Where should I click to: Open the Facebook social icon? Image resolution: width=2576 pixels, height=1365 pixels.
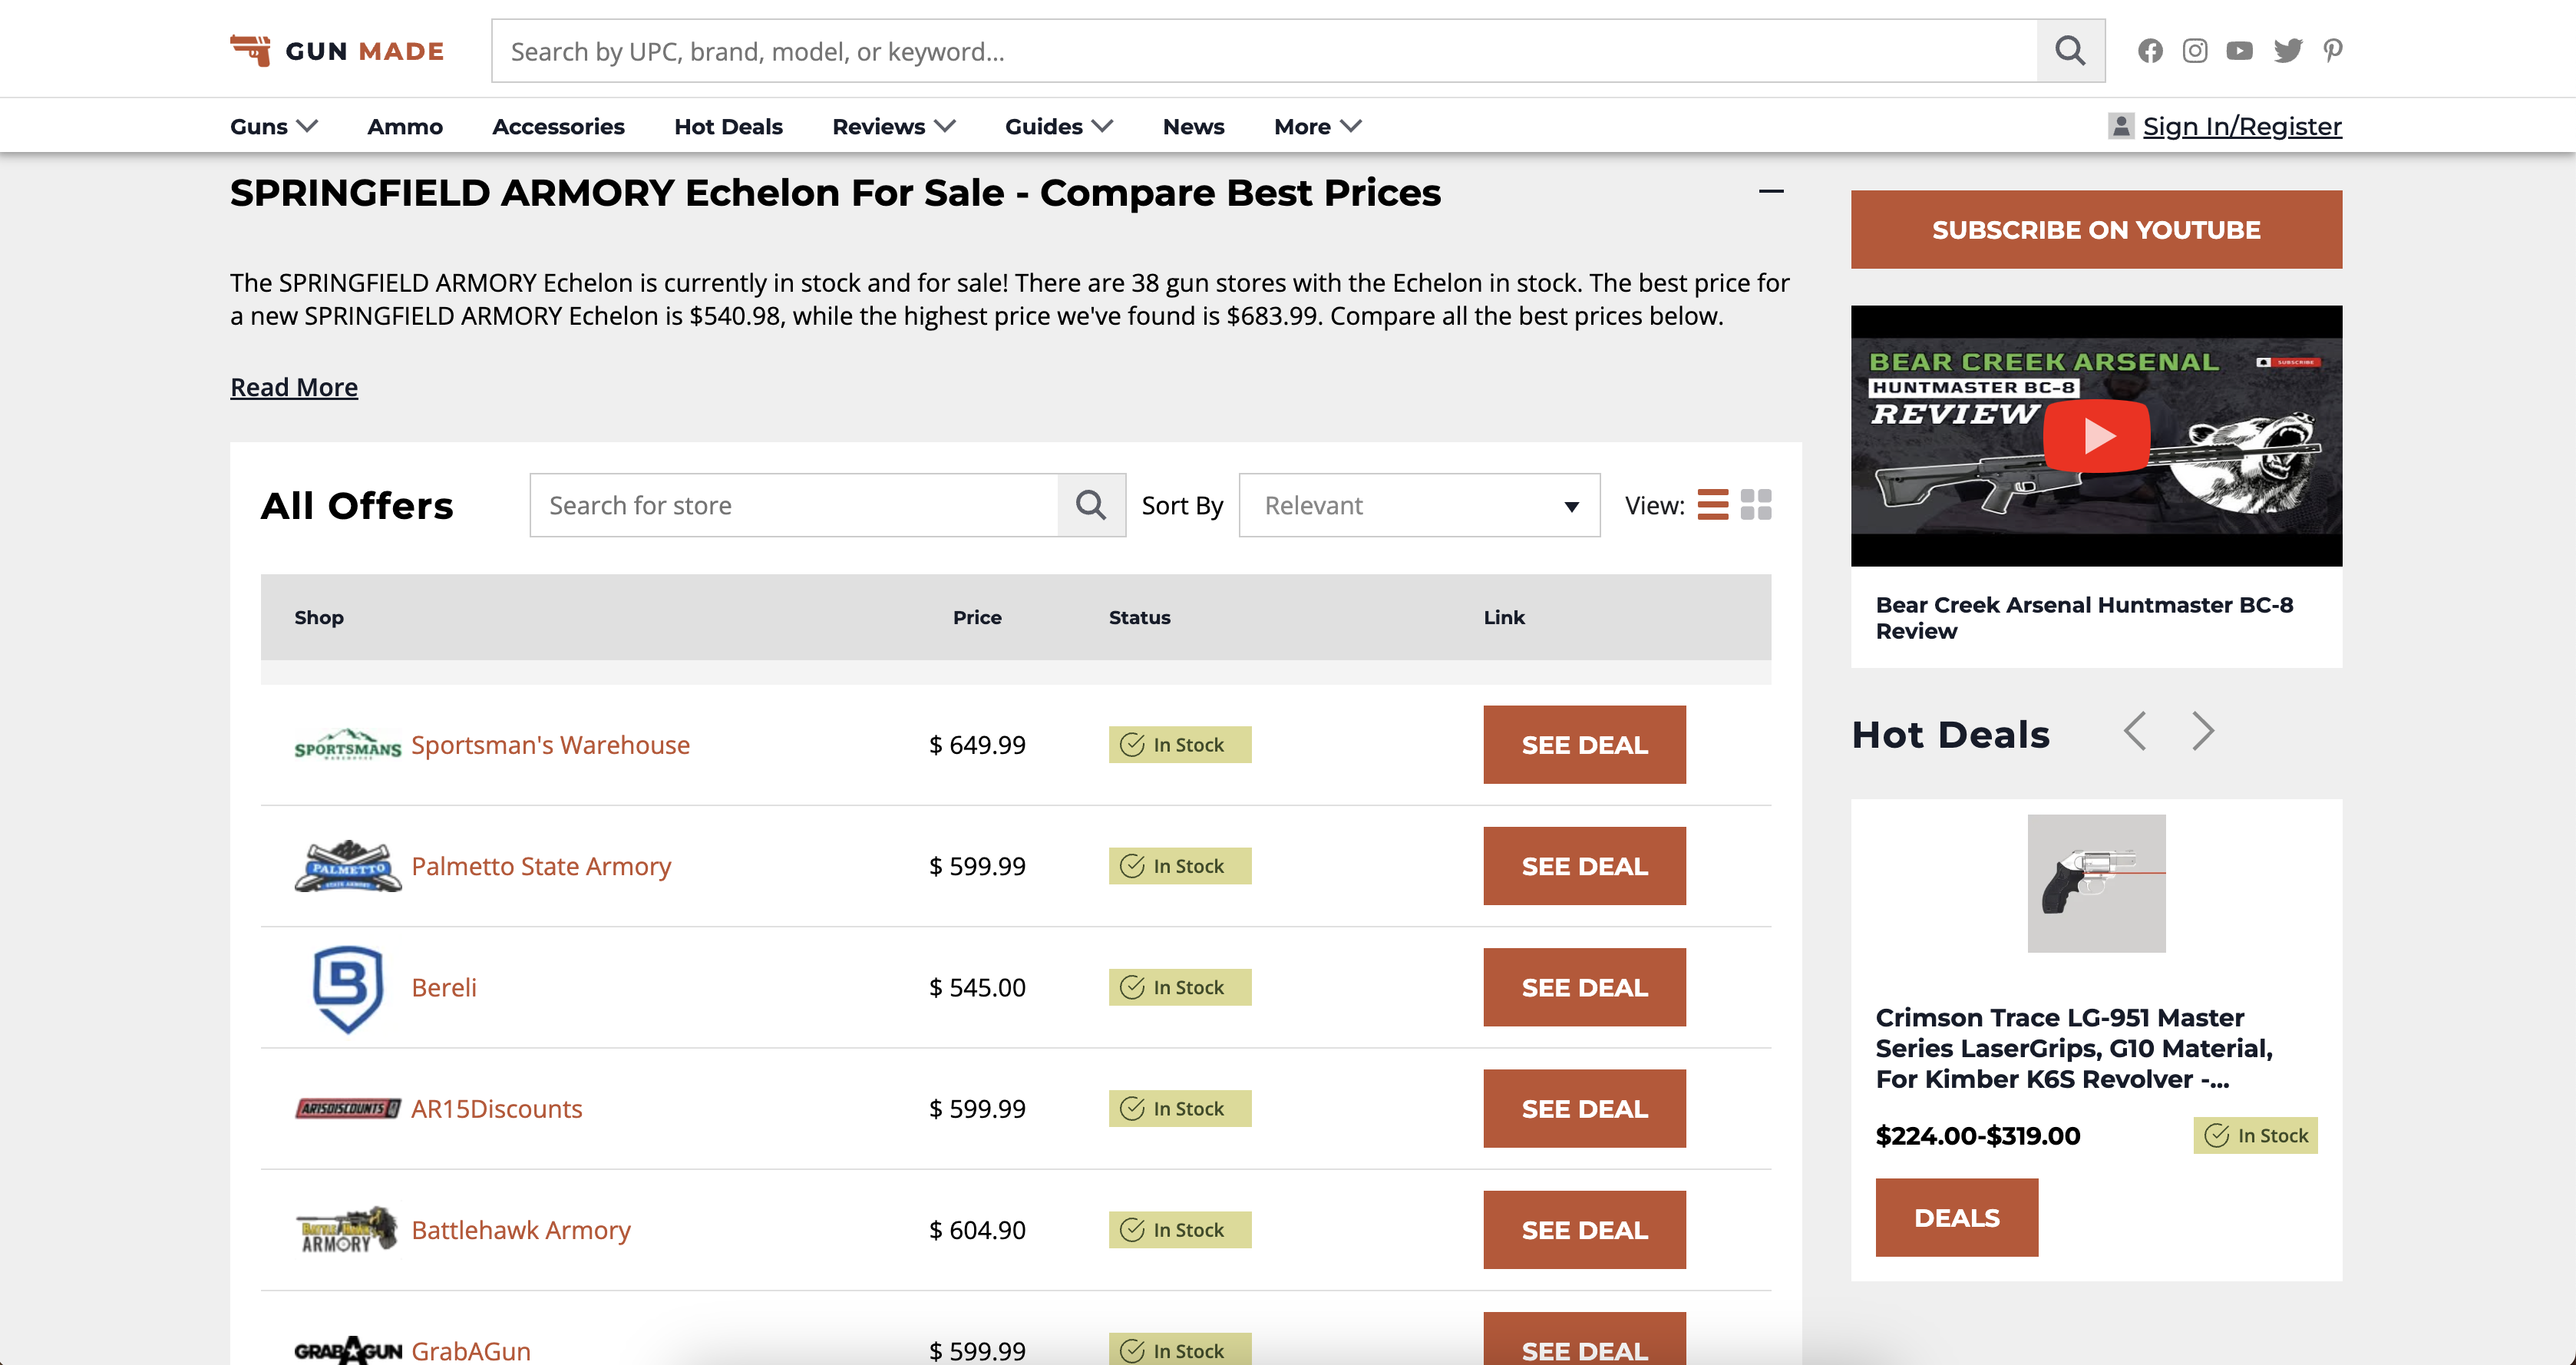[x=2150, y=51]
